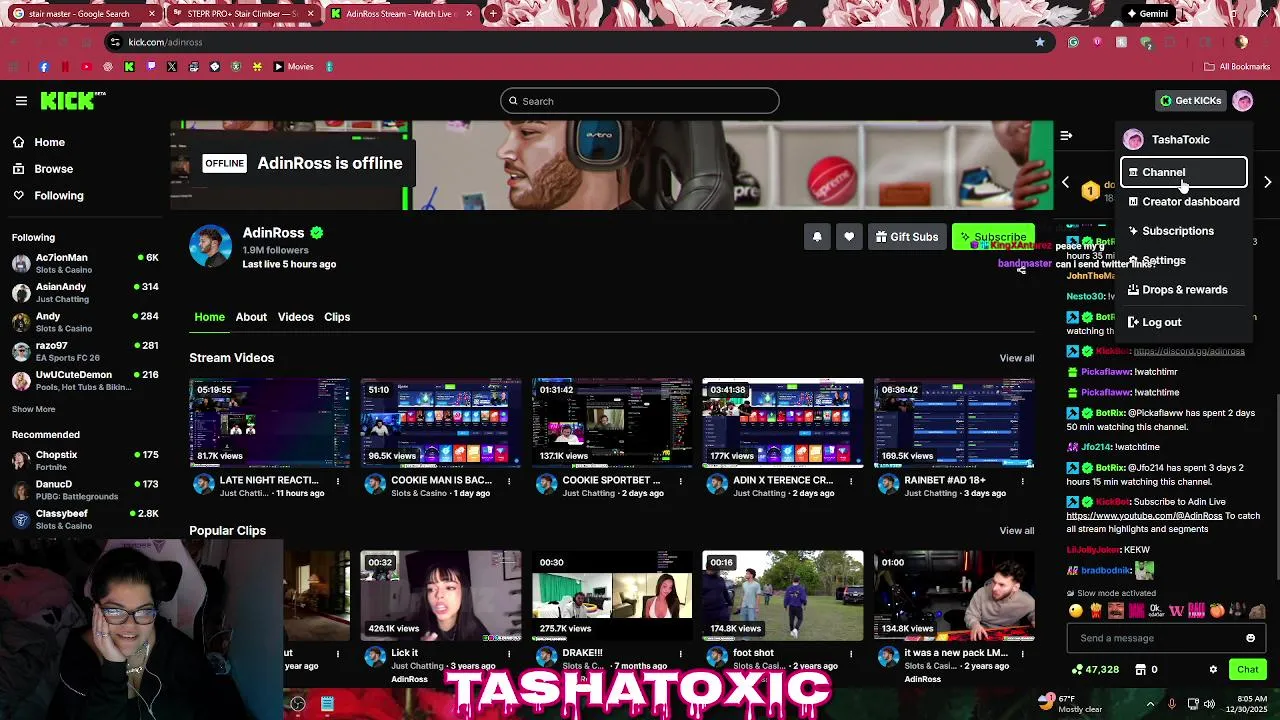1280x720 pixels.
Task: Click View all for Stream Videos
Action: point(1016,358)
